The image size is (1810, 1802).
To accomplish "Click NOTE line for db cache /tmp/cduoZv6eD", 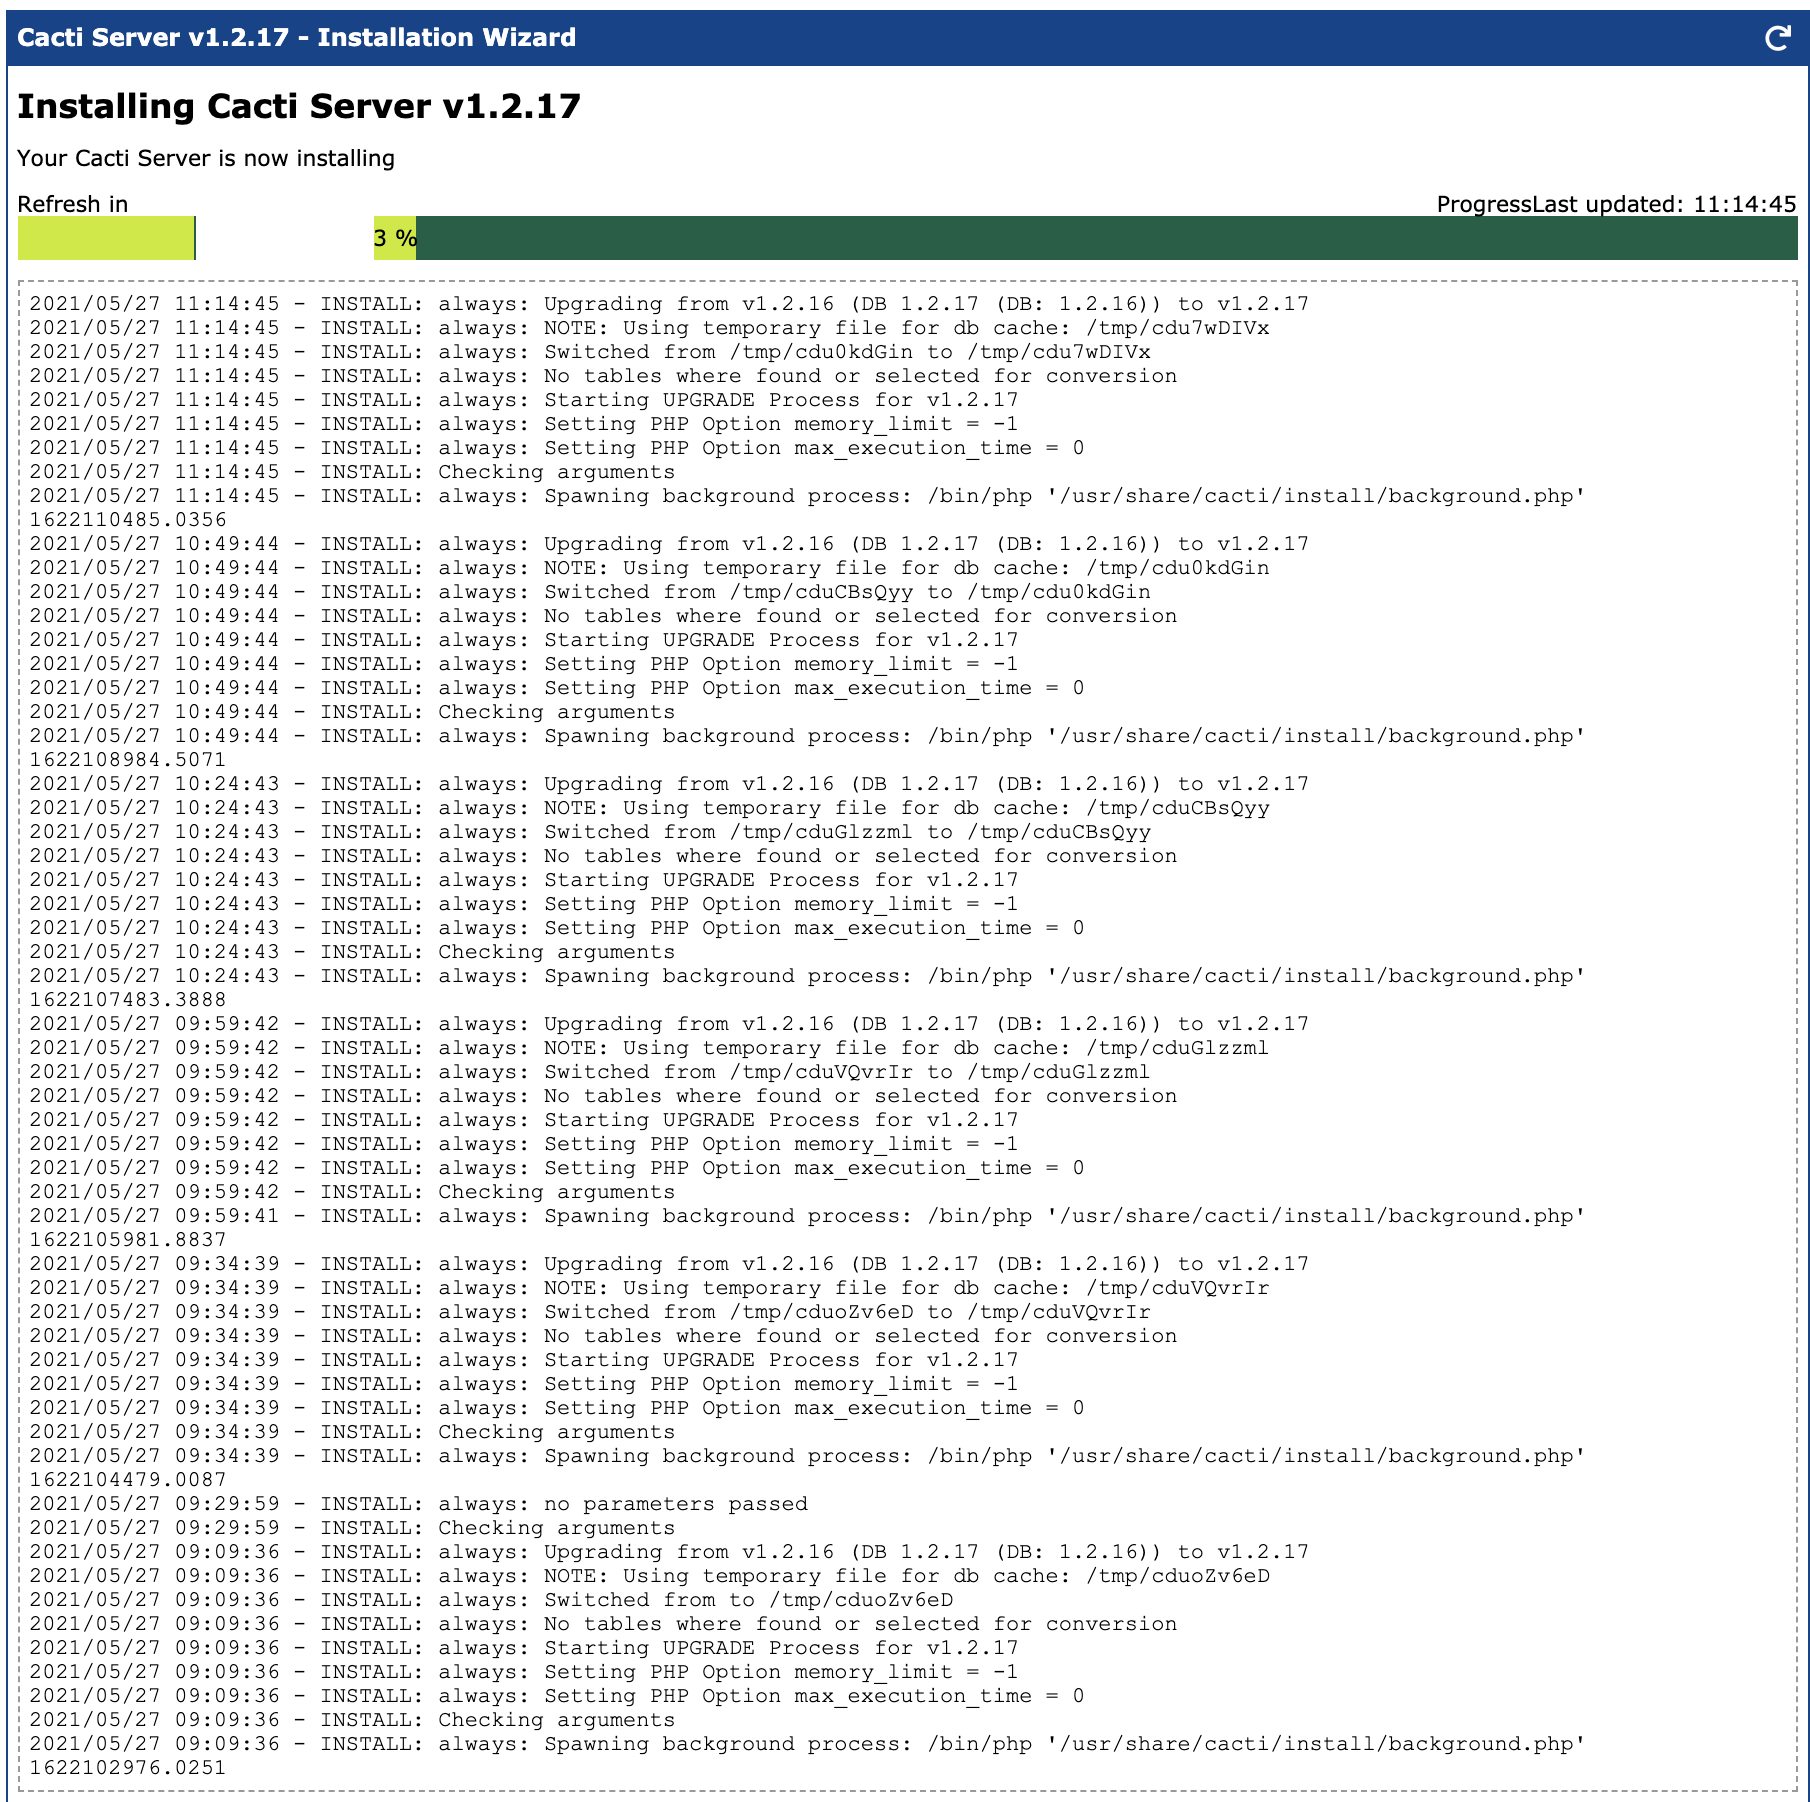I will [x=649, y=1576].
